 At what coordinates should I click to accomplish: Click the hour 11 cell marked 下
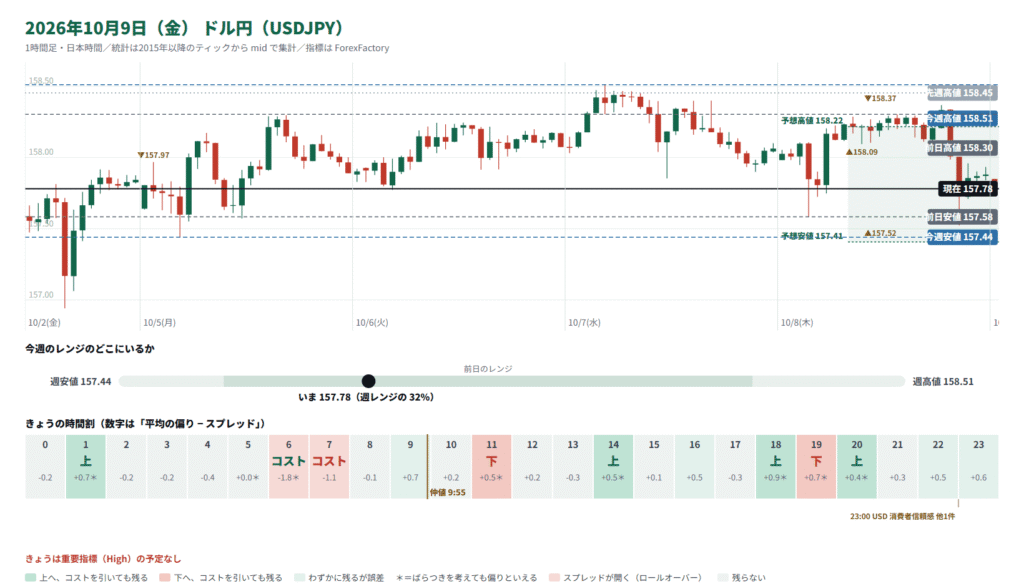click(x=492, y=466)
